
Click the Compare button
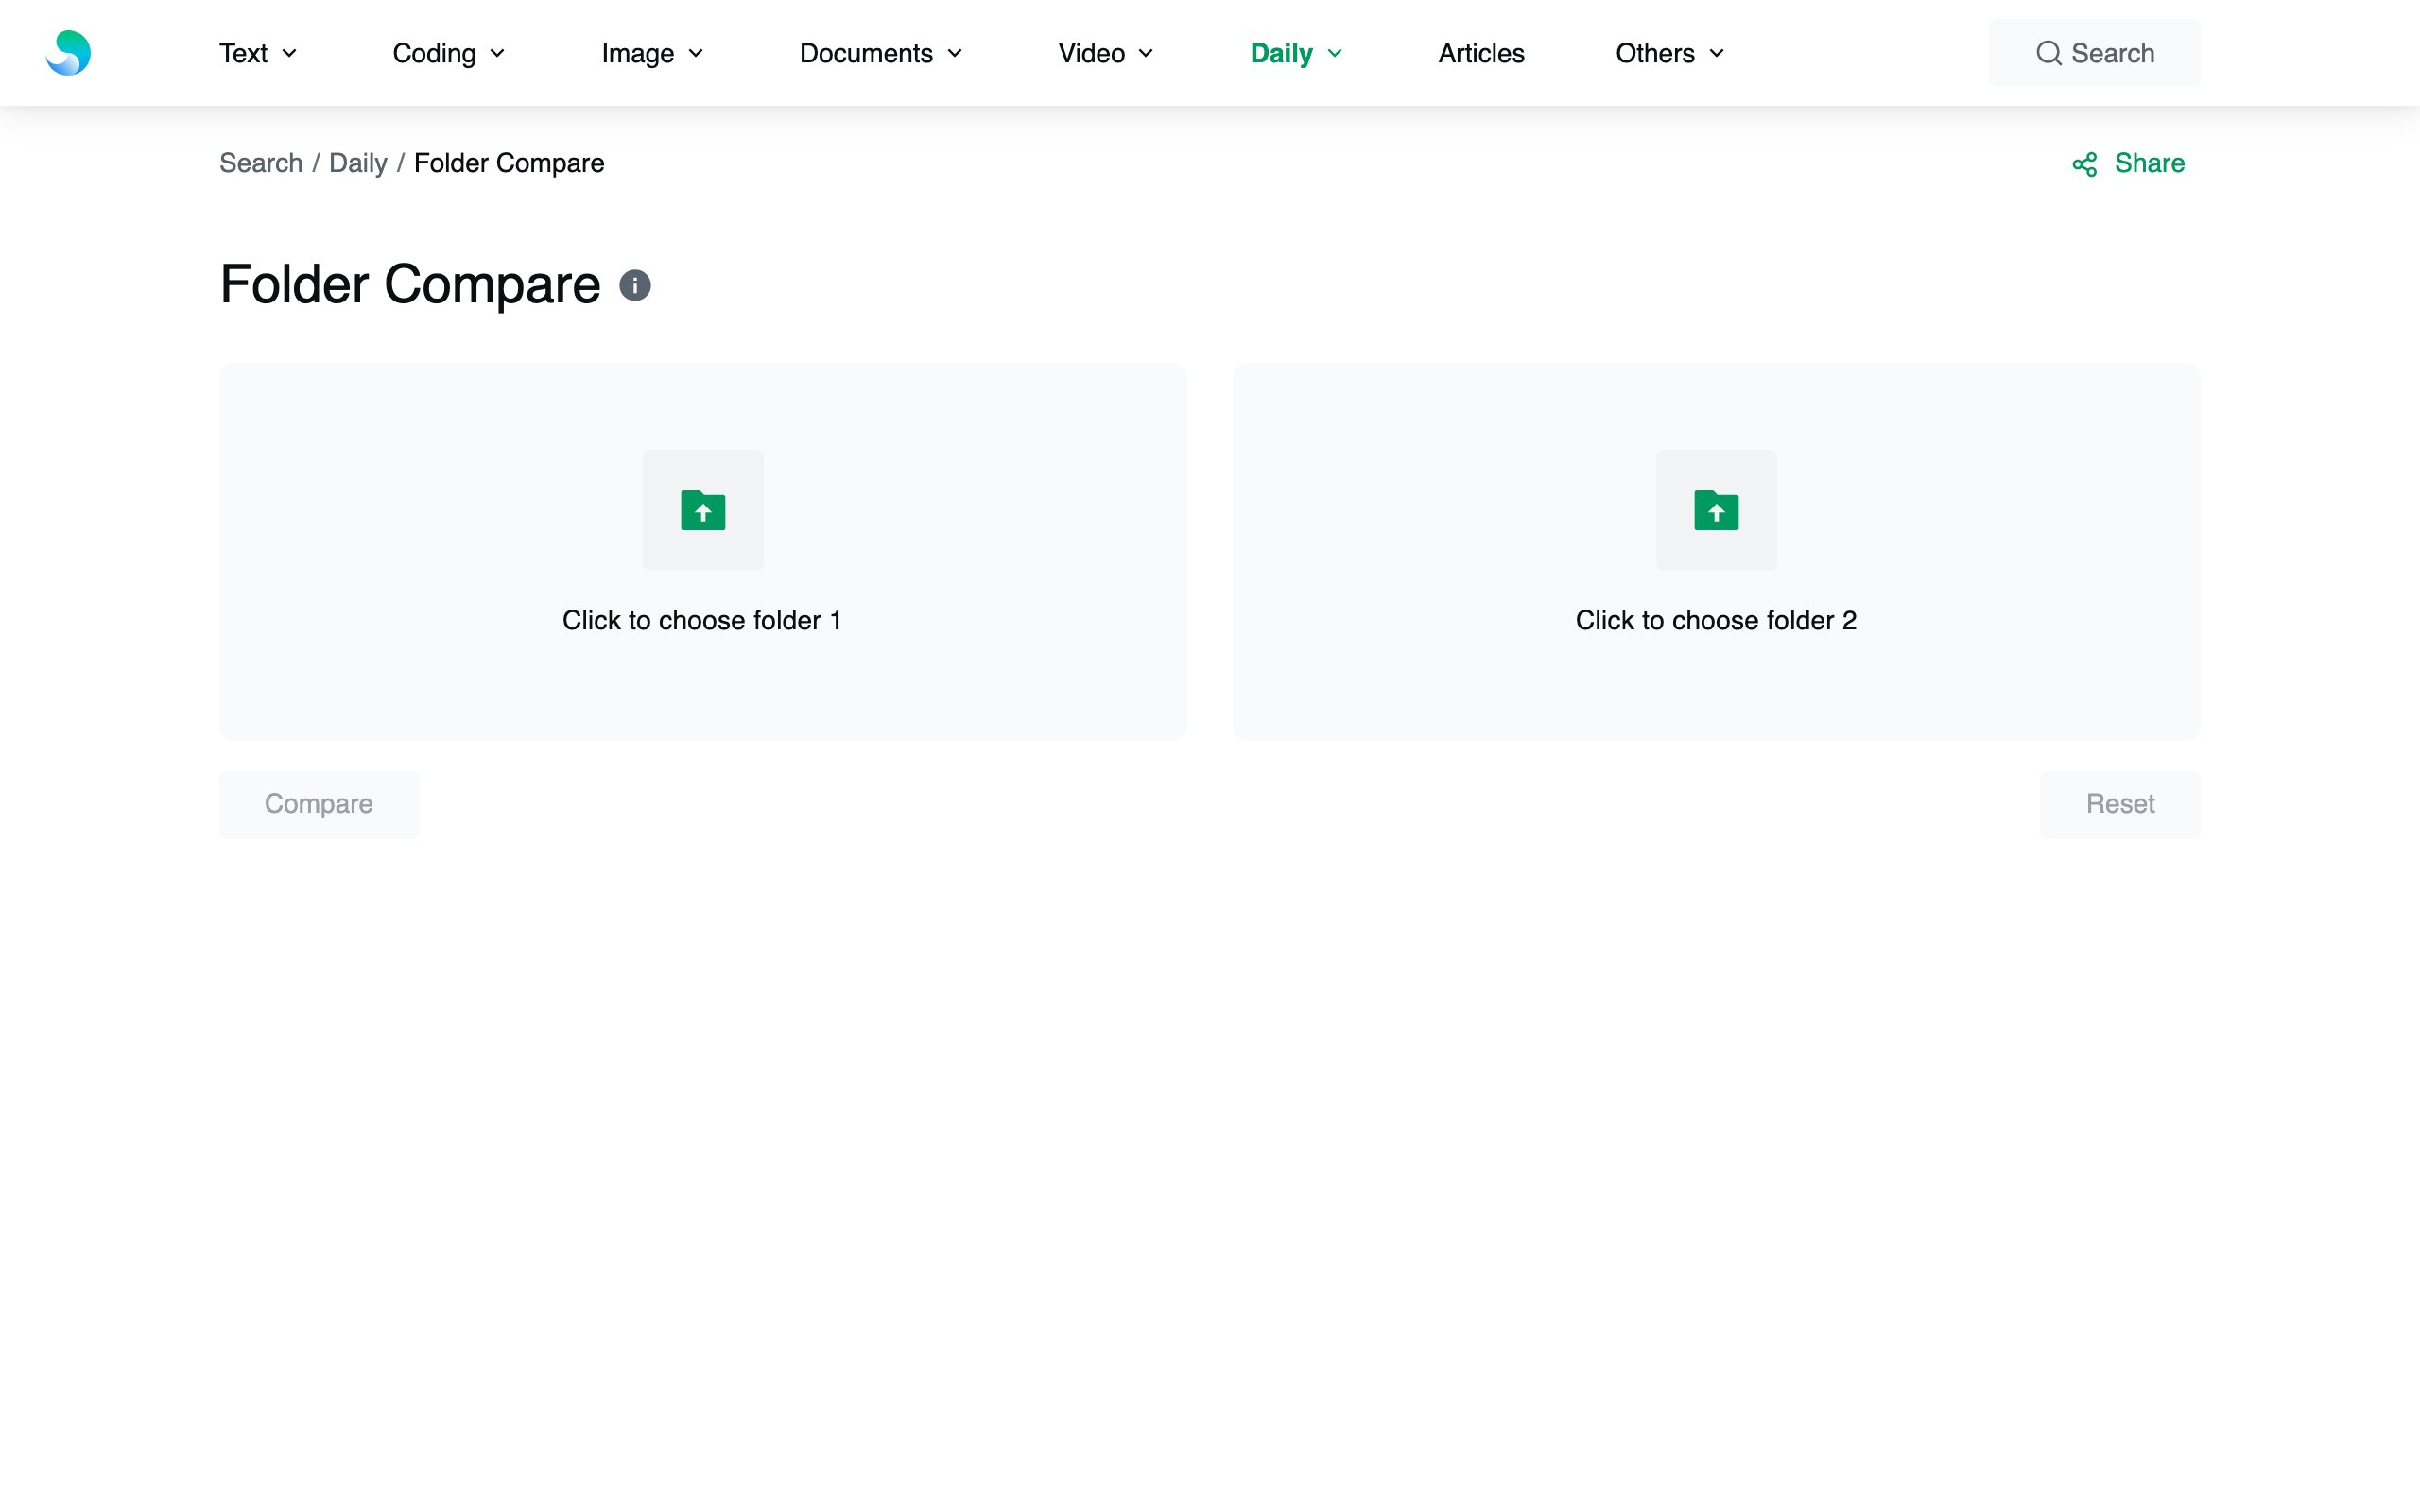point(319,804)
